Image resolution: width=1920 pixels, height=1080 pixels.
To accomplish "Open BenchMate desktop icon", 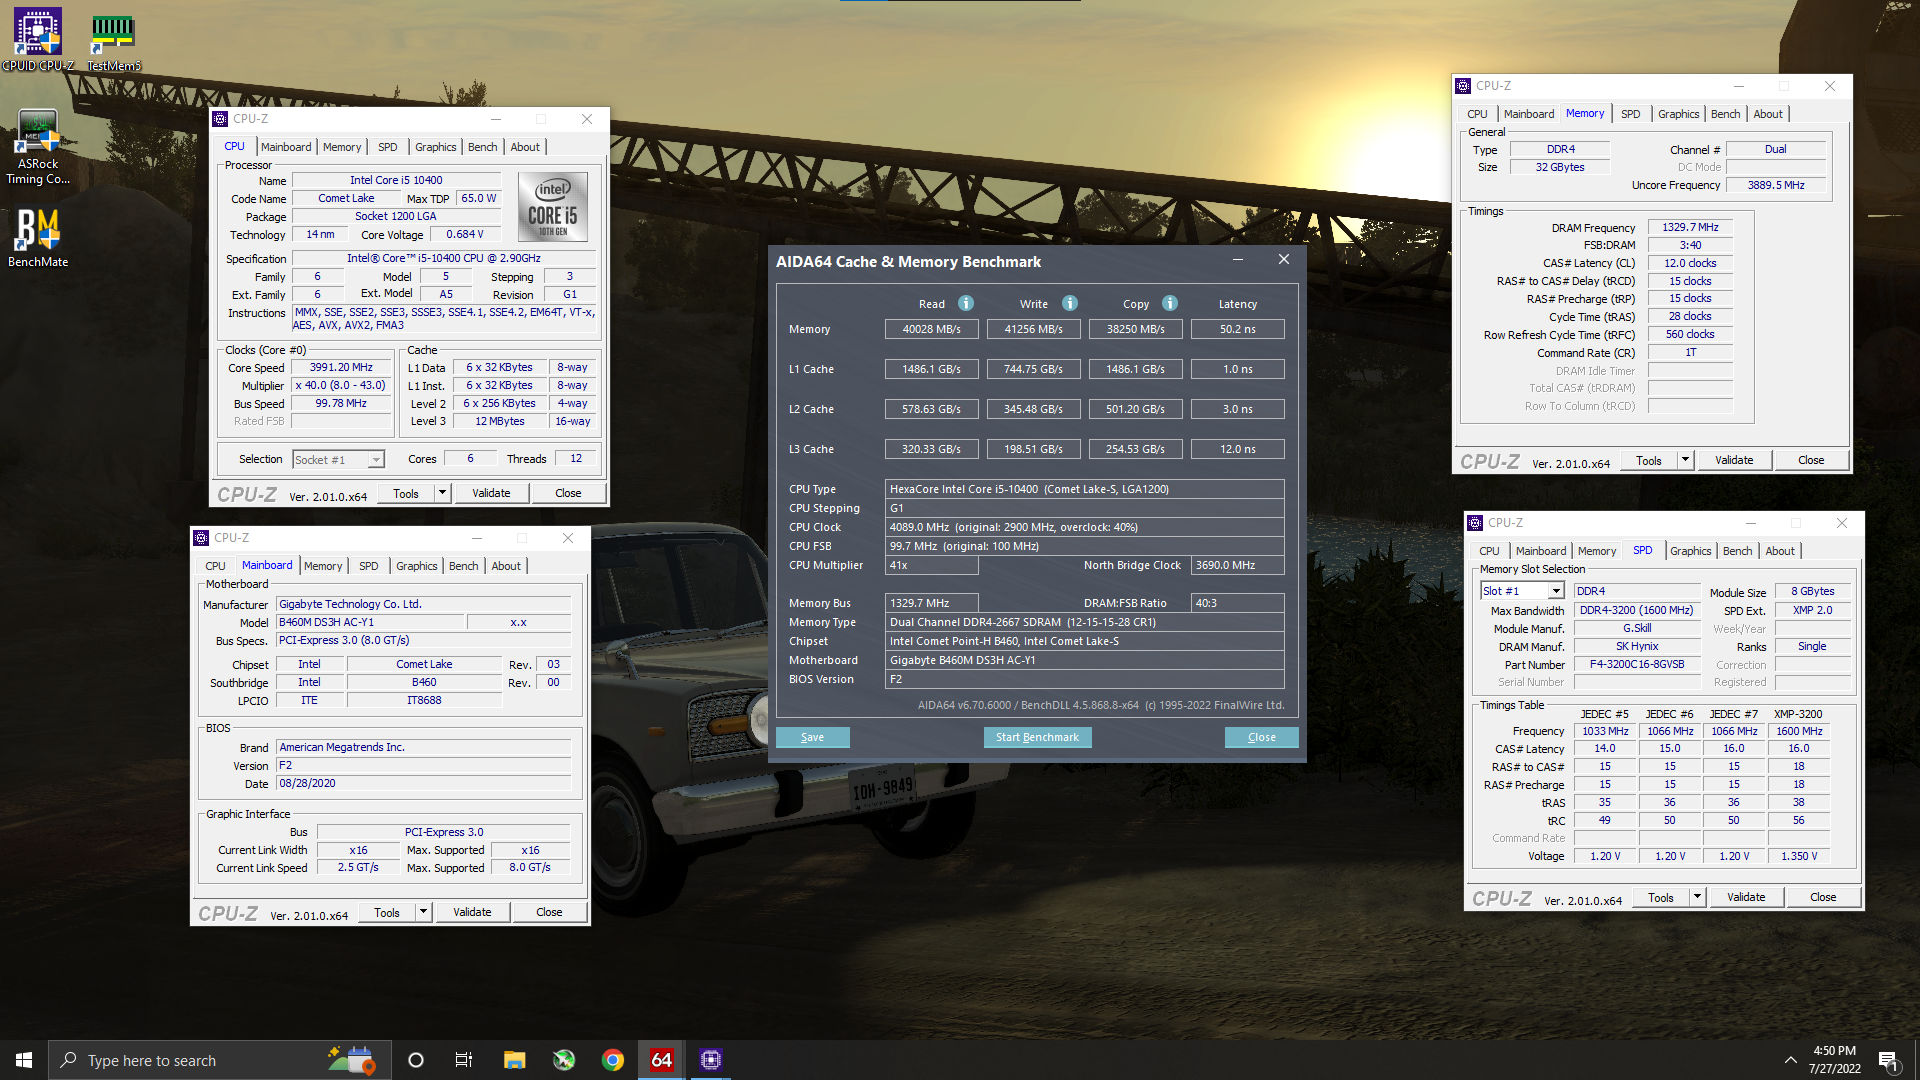I will coord(38,238).
